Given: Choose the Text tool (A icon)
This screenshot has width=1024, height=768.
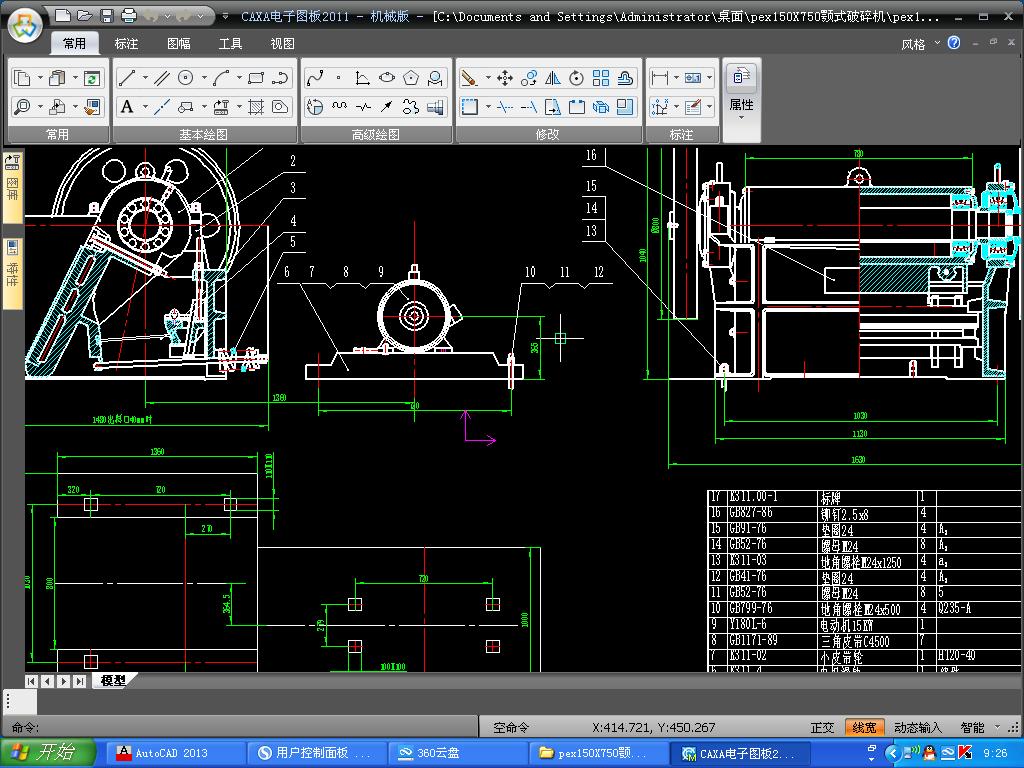Looking at the screenshot, I should coord(128,107).
